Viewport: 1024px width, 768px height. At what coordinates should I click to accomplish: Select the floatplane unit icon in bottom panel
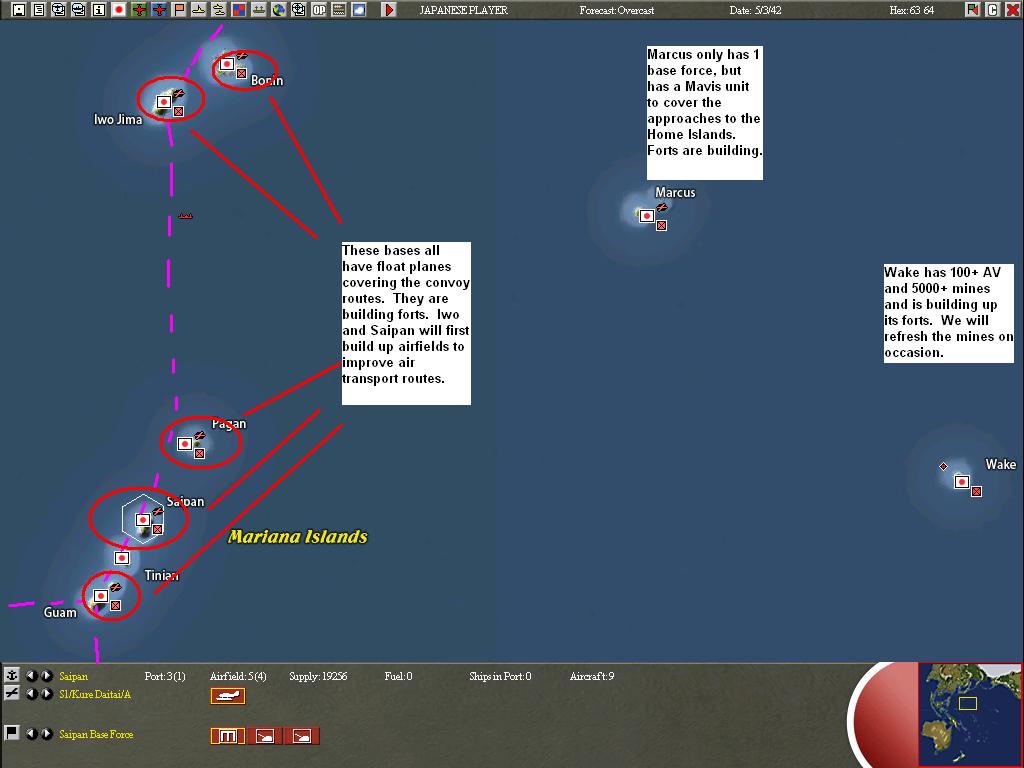click(x=228, y=696)
